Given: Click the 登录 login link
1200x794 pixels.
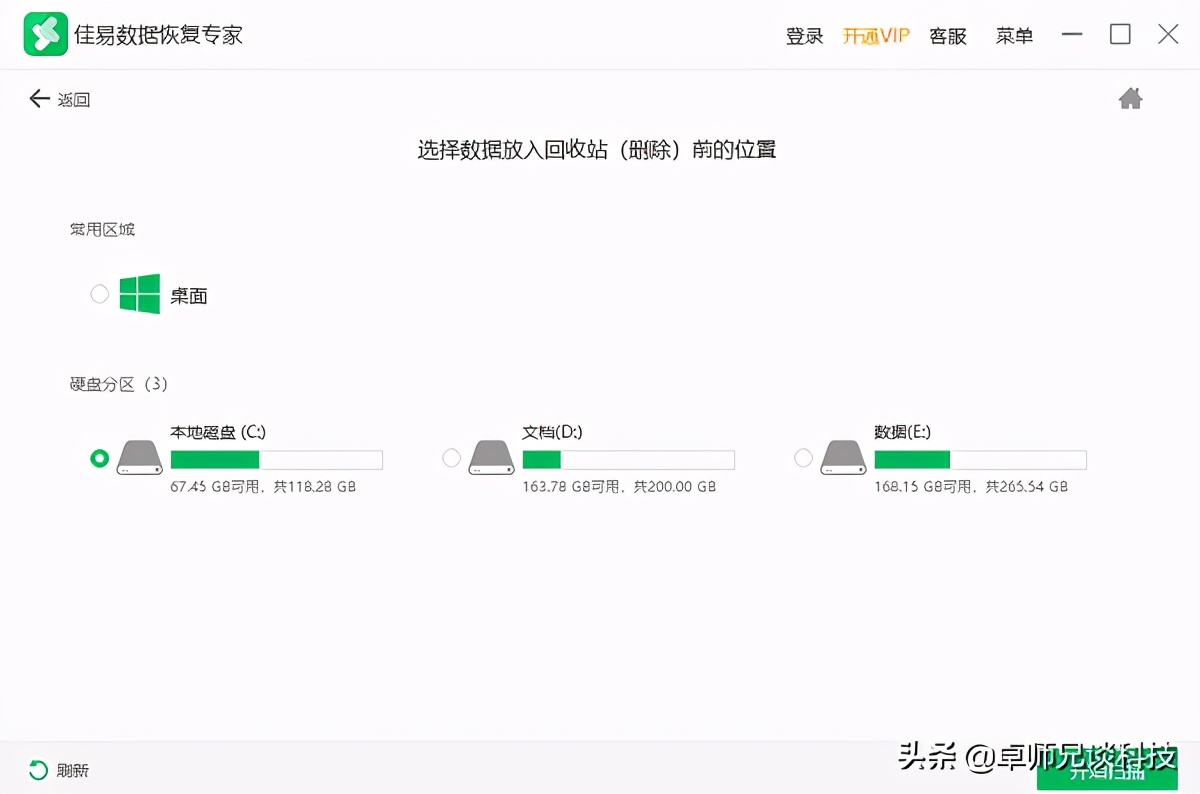Looking at the screenshot, I should [x=805, y=35].
